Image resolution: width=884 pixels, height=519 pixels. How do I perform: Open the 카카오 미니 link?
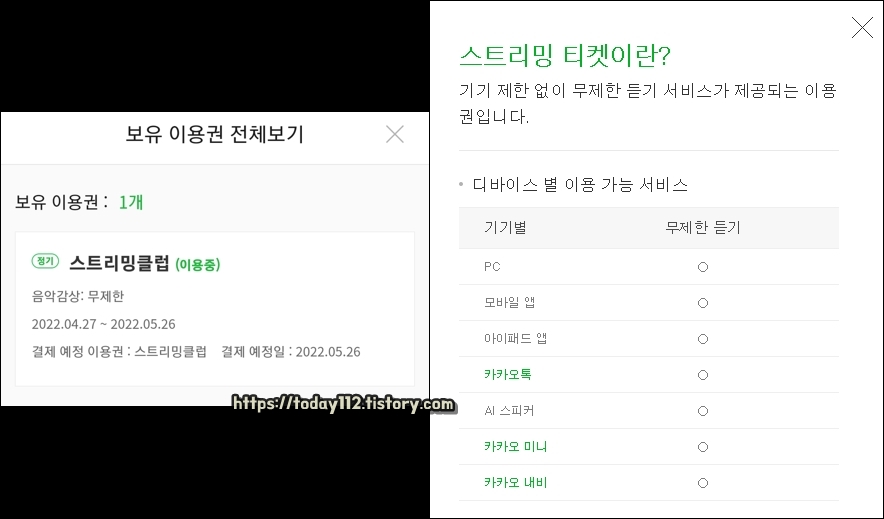point(515,446)
